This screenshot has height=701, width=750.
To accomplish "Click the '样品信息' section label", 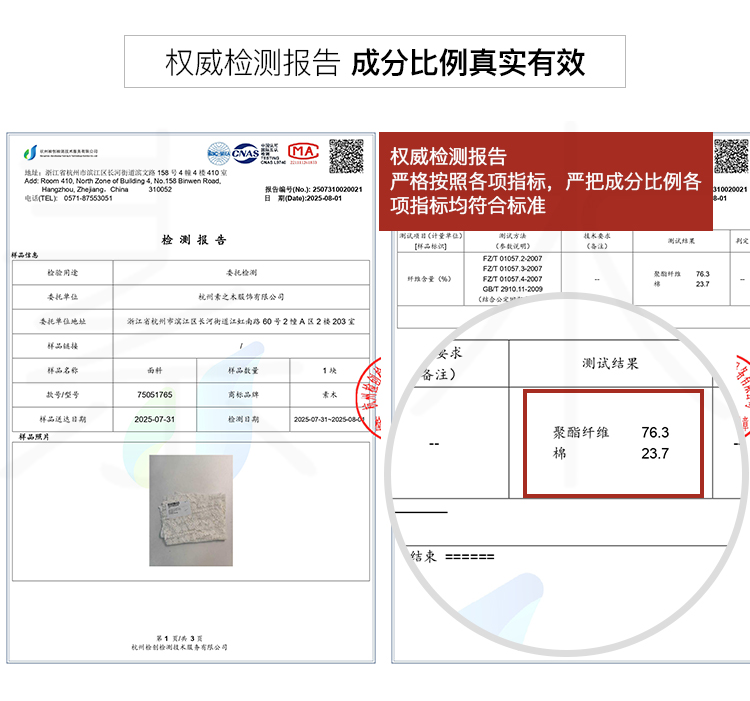I will (24, 255).
